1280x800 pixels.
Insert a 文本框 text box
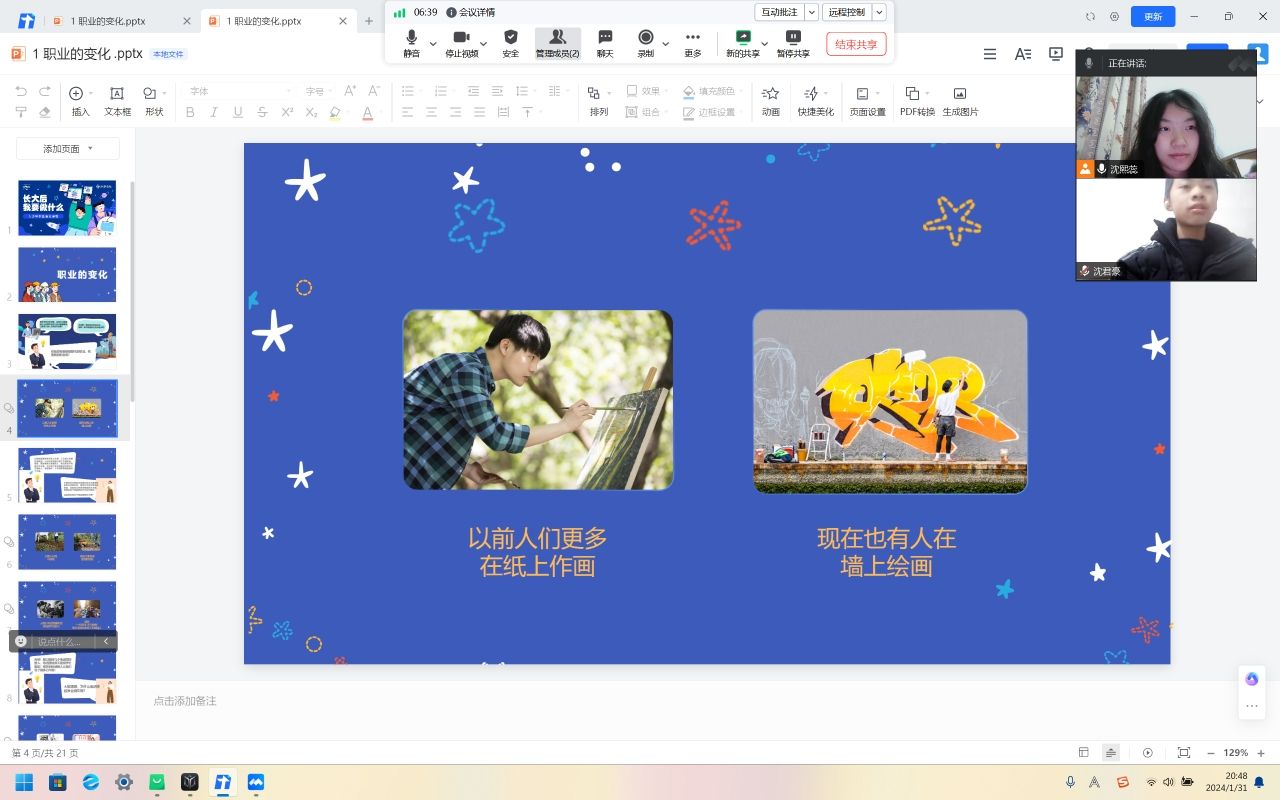[117, 94]
